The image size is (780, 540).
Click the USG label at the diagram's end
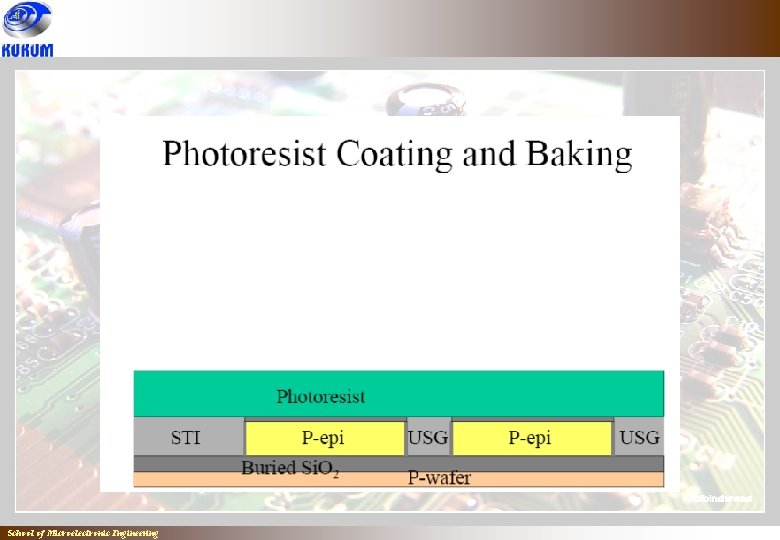[640, 438]
